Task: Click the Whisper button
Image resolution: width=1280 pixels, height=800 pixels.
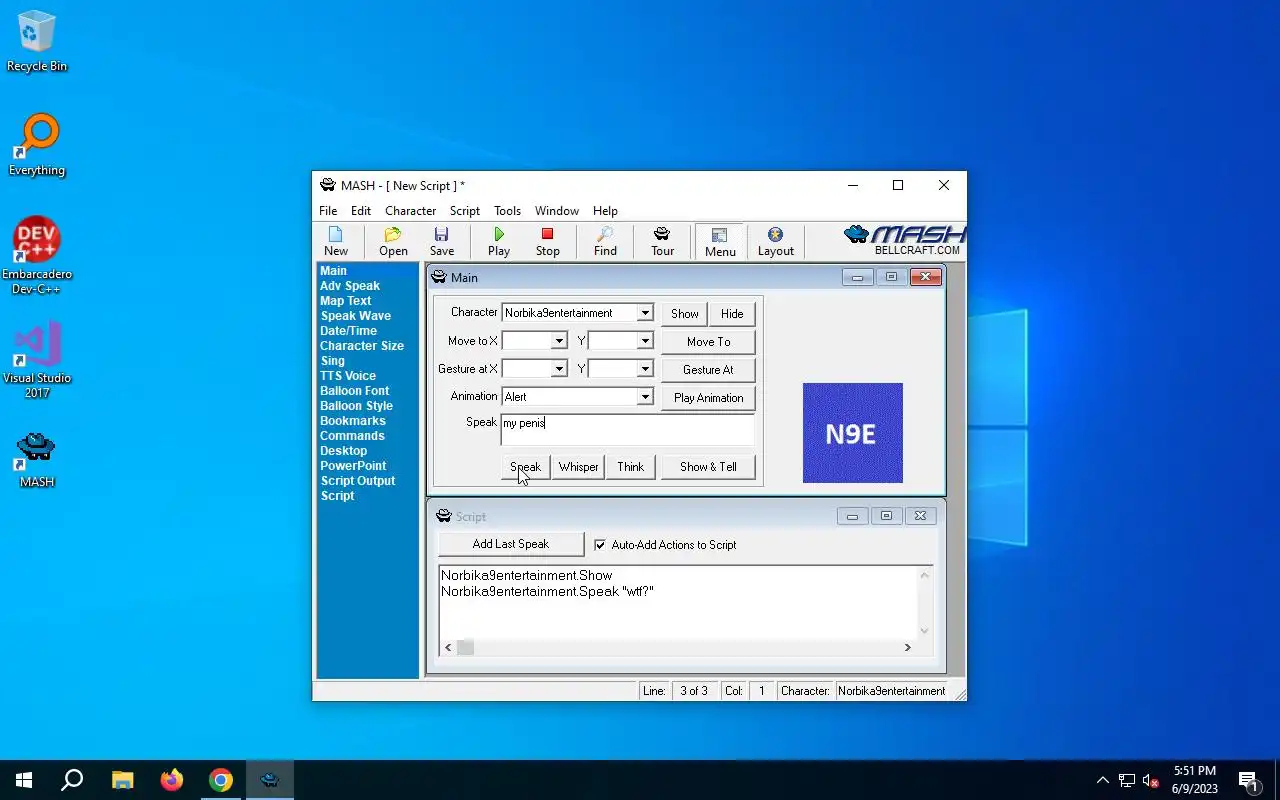Action: click(x=578, y=467)
